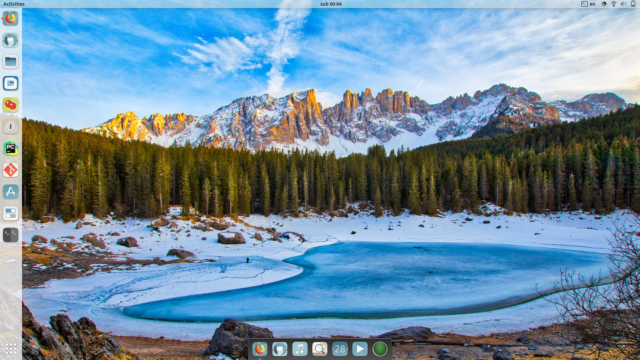640x360 pixels.
Task: Toggle the night light brightness indicator
Action: pyautogui.click(x=604, y=4)
